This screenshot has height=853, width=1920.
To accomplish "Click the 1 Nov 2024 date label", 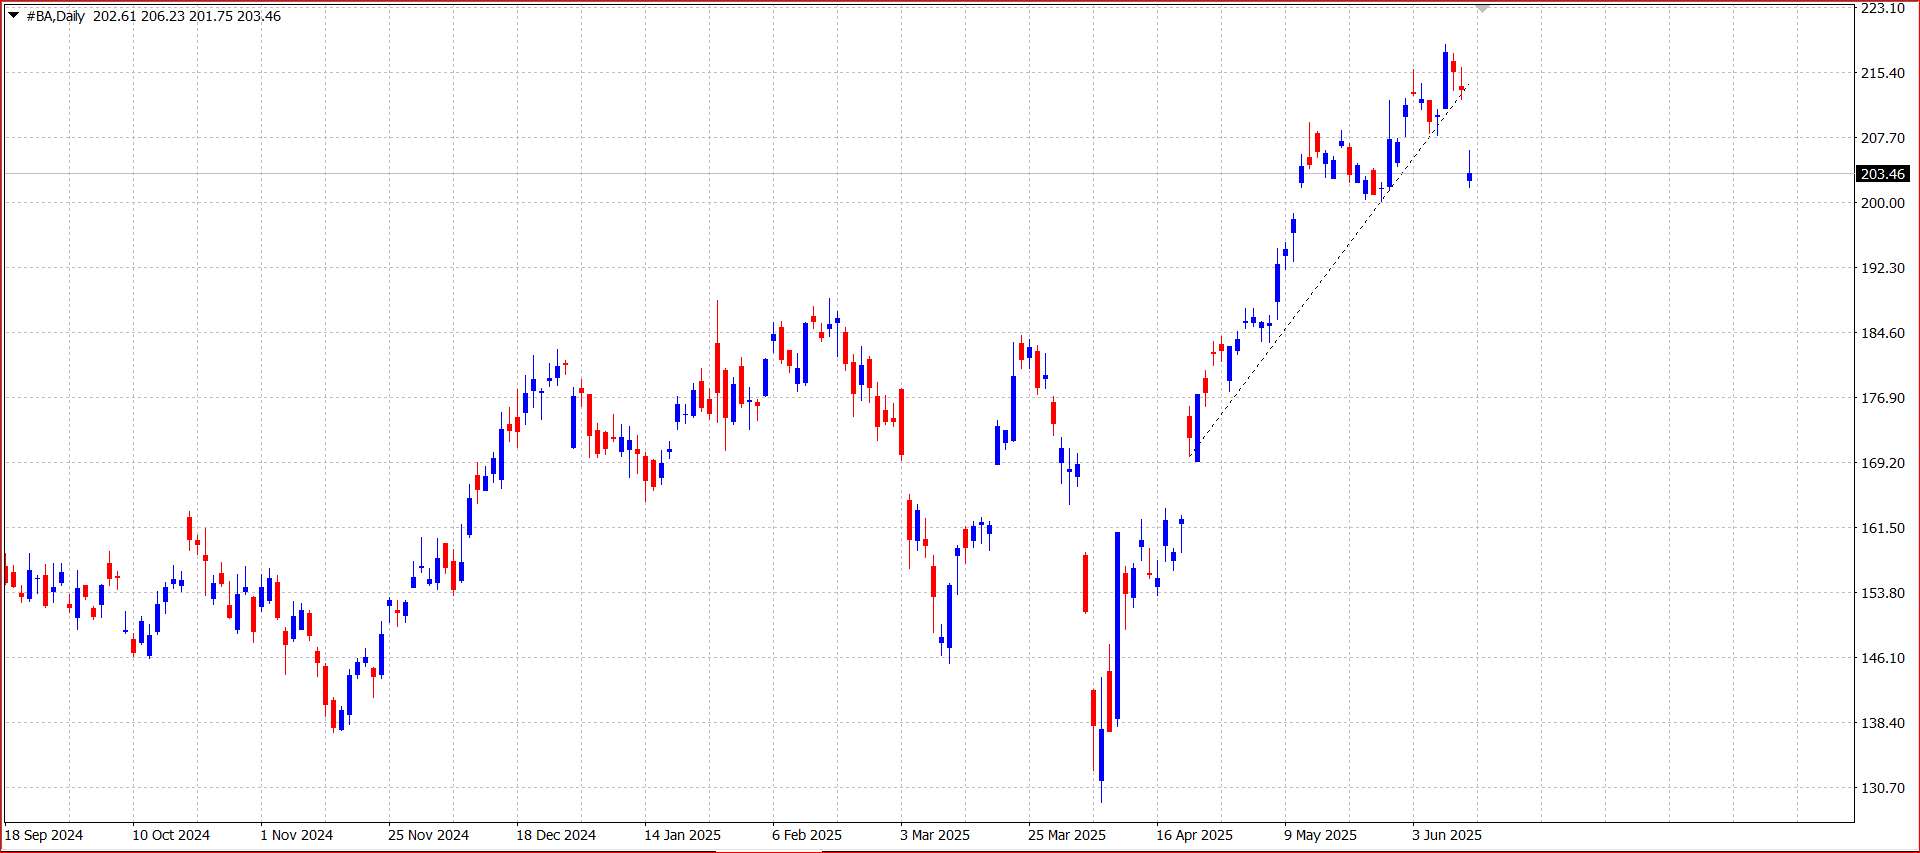I will [x=297, y=835].
